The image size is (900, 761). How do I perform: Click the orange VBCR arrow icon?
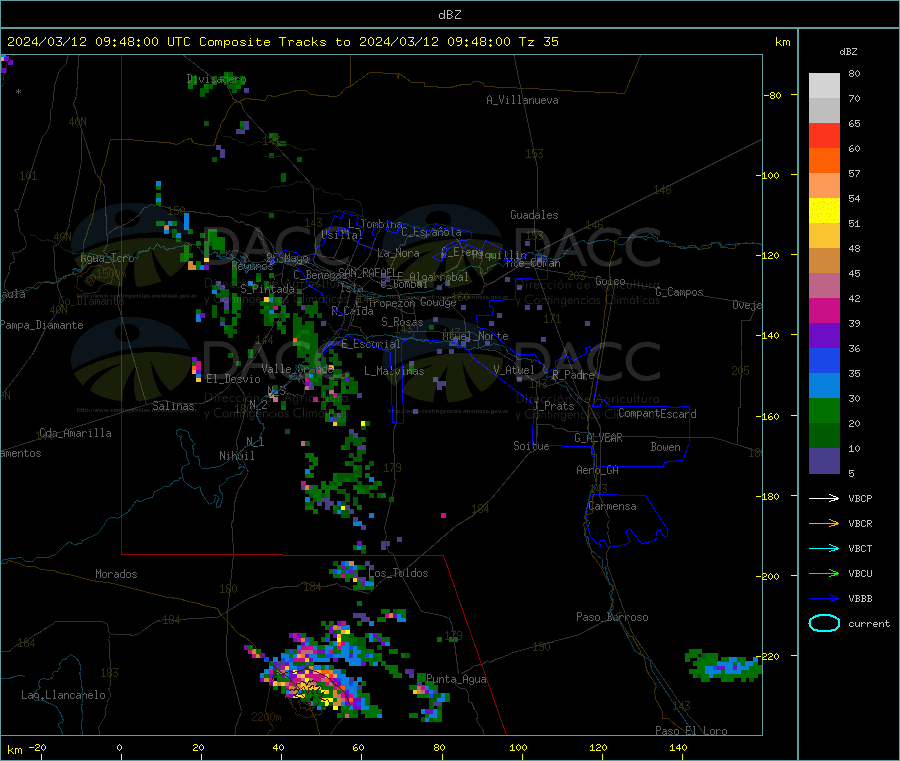(x=824, y=523)
